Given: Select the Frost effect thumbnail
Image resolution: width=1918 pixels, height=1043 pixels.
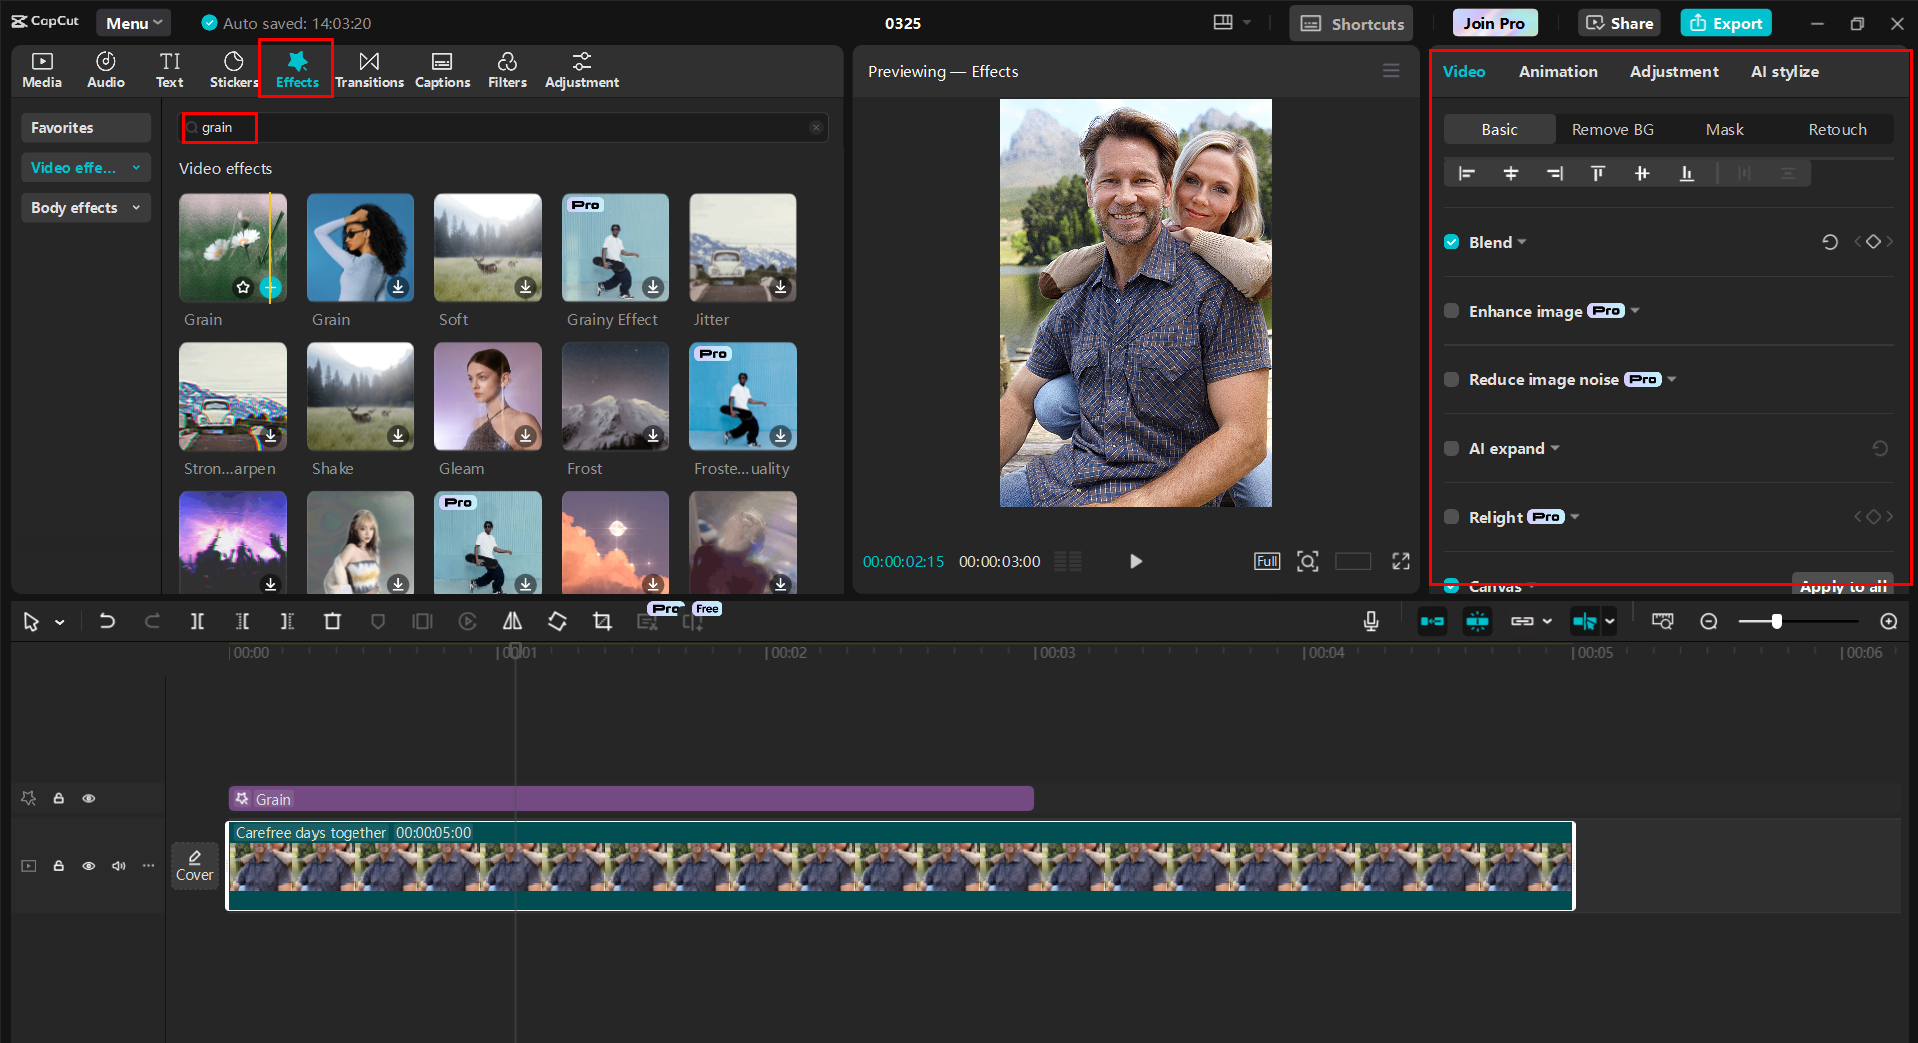Looking at the screenshot, I should 614,397.
